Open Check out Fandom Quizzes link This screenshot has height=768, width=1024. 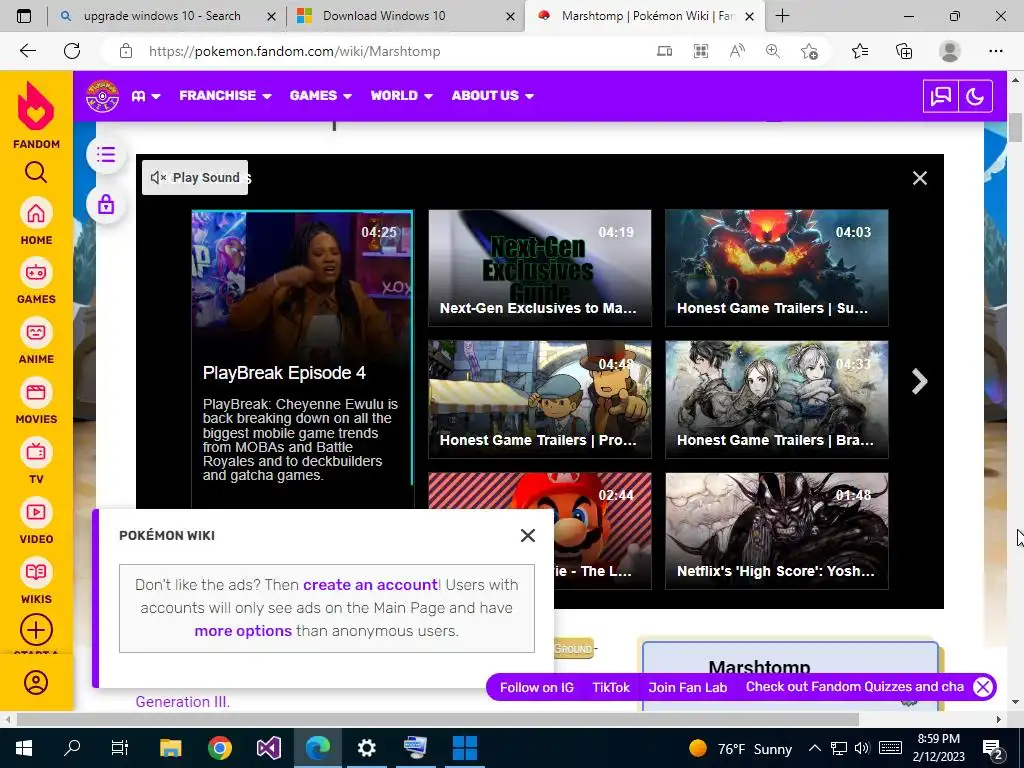pyautogui.click(x=855, y=686)
